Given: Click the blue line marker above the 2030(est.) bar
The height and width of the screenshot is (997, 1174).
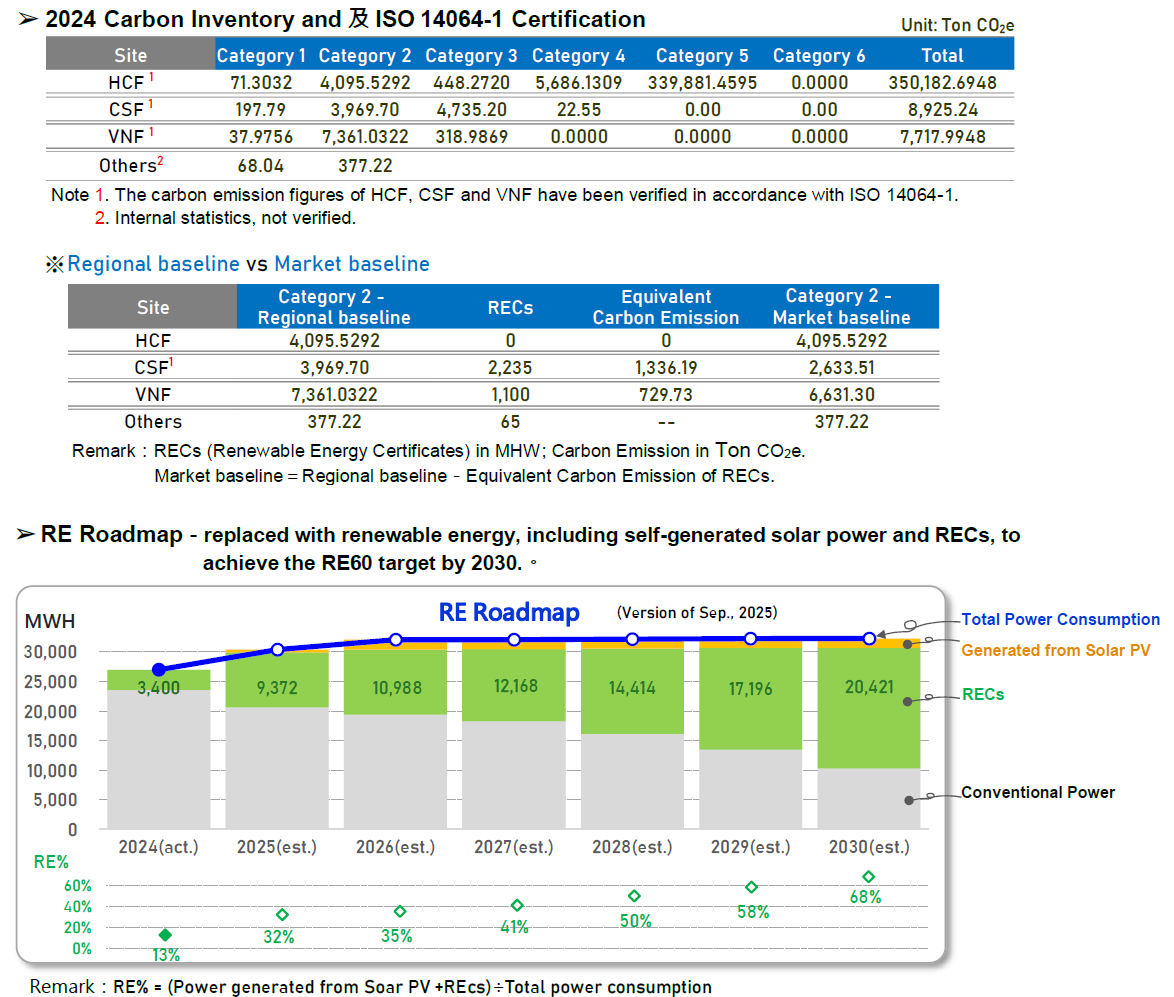Looking at the screenshot, I should (869, 638).
